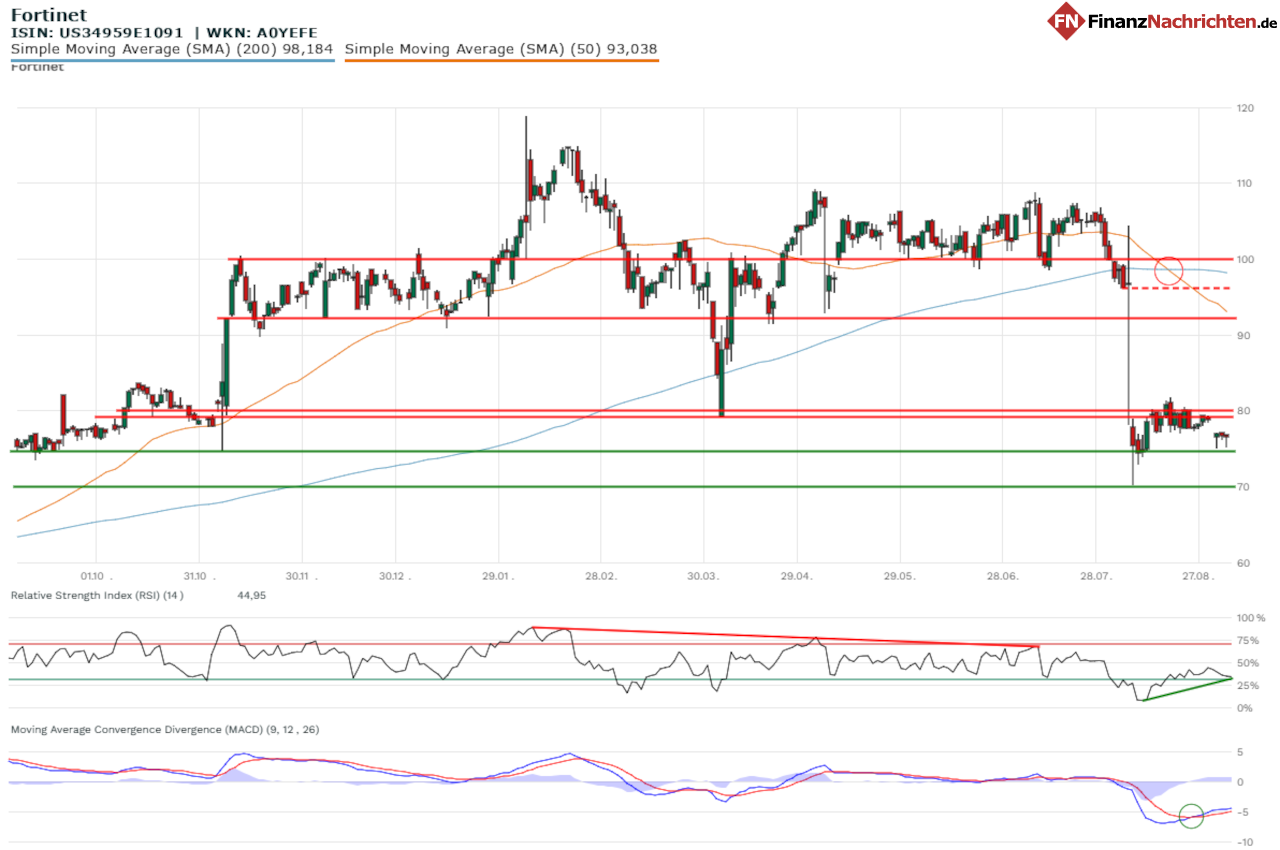The height and width of the screenshot is (850, 1280).
Task: Click the ISIN US34959E1091 text
Action: pyautogui.click(x=97, y=32)
